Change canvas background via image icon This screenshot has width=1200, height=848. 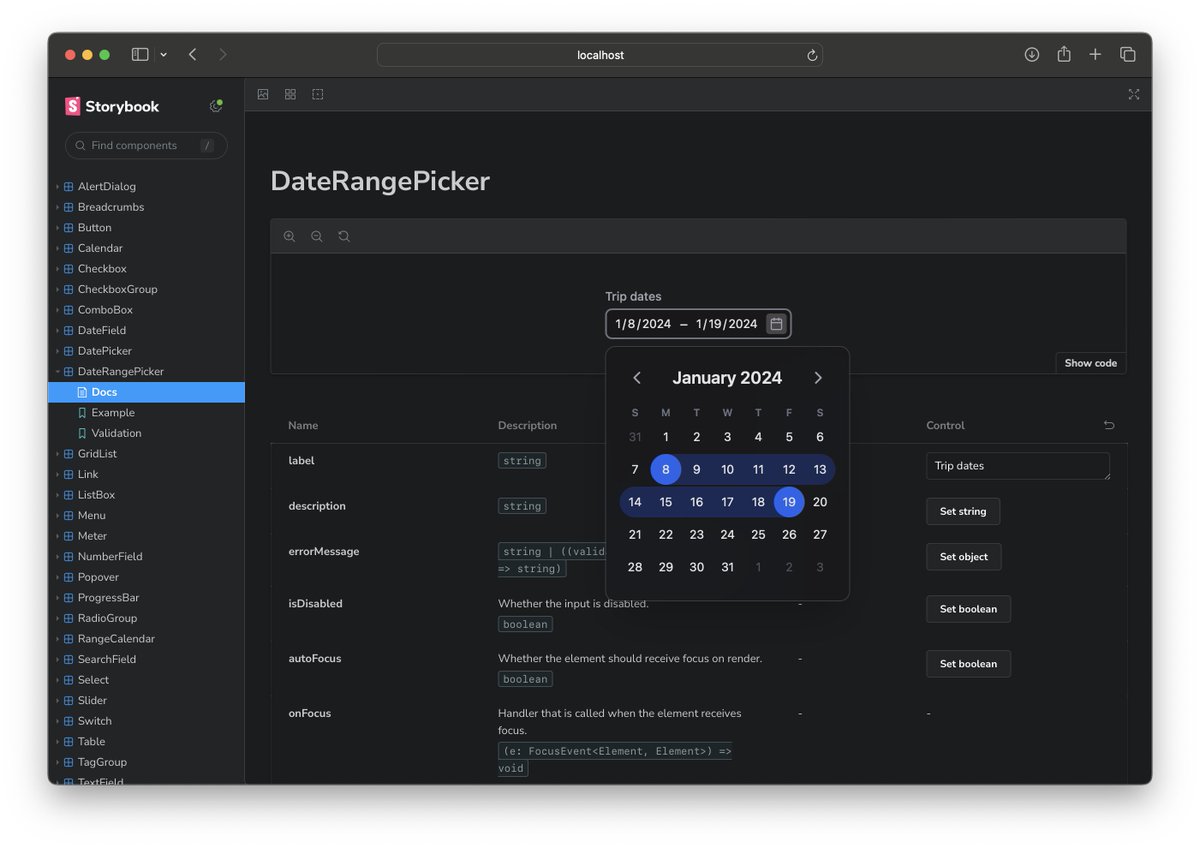(263, 94)
